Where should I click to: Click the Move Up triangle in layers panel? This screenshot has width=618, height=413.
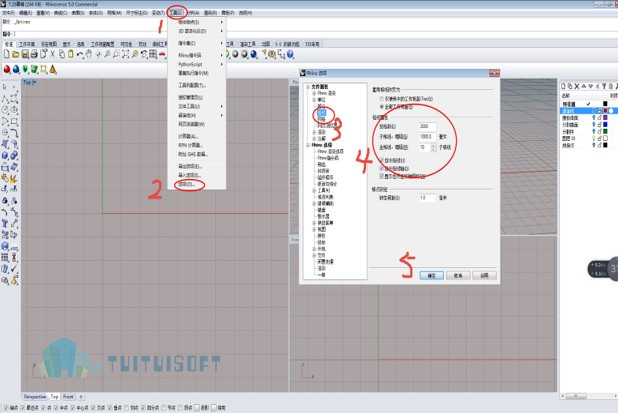coord(584,86)
